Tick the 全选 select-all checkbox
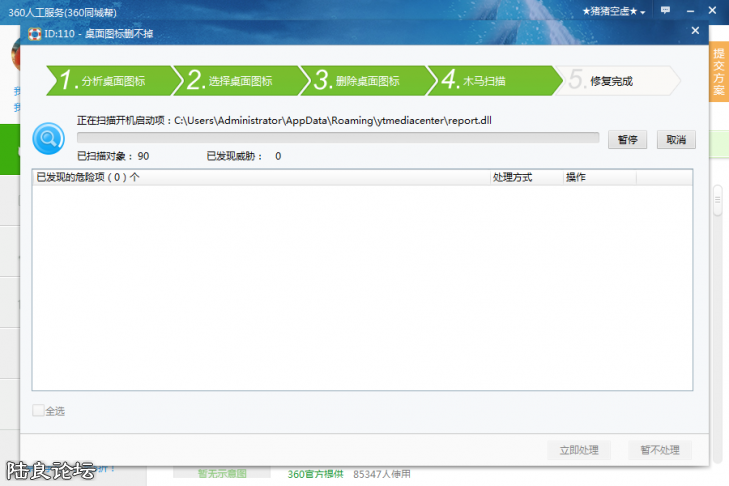729x486 pixels. 38,411
